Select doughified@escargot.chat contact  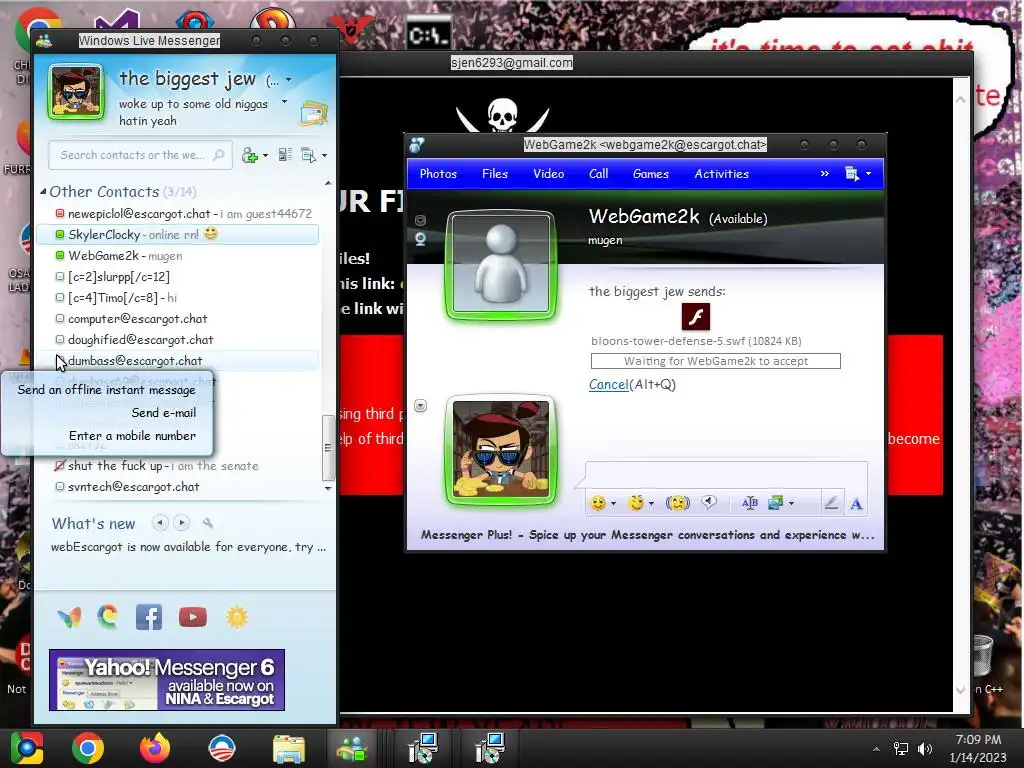coord(178,340)
